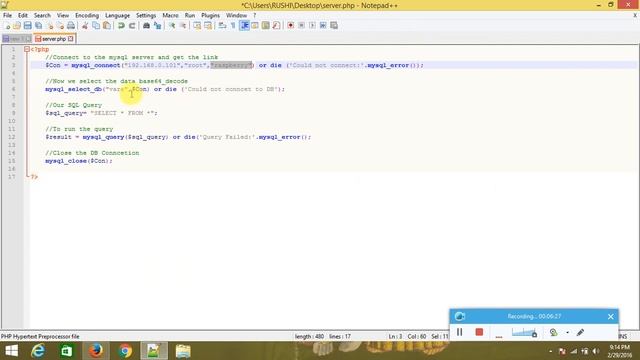
Task: Click the $sql_query SELECT line
Action: click(x=101, y=113)
